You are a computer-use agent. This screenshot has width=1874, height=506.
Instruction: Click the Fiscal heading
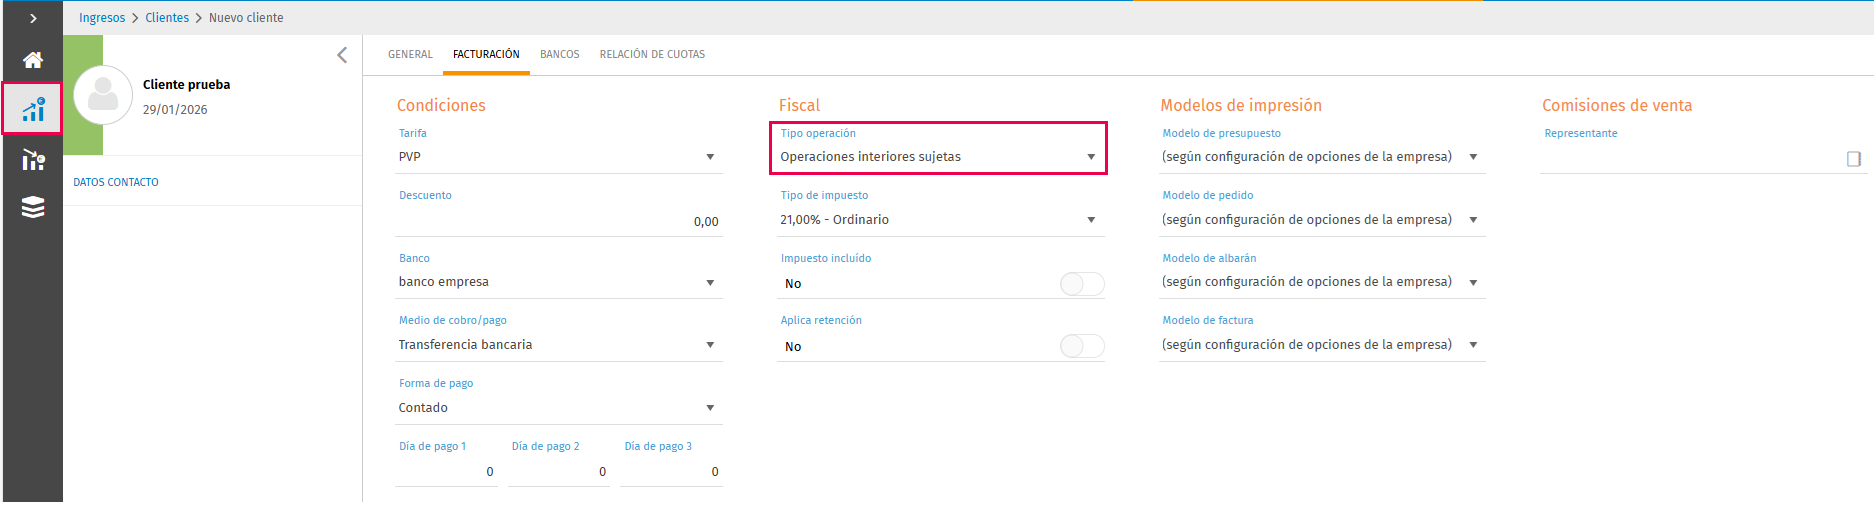point(799,105)
